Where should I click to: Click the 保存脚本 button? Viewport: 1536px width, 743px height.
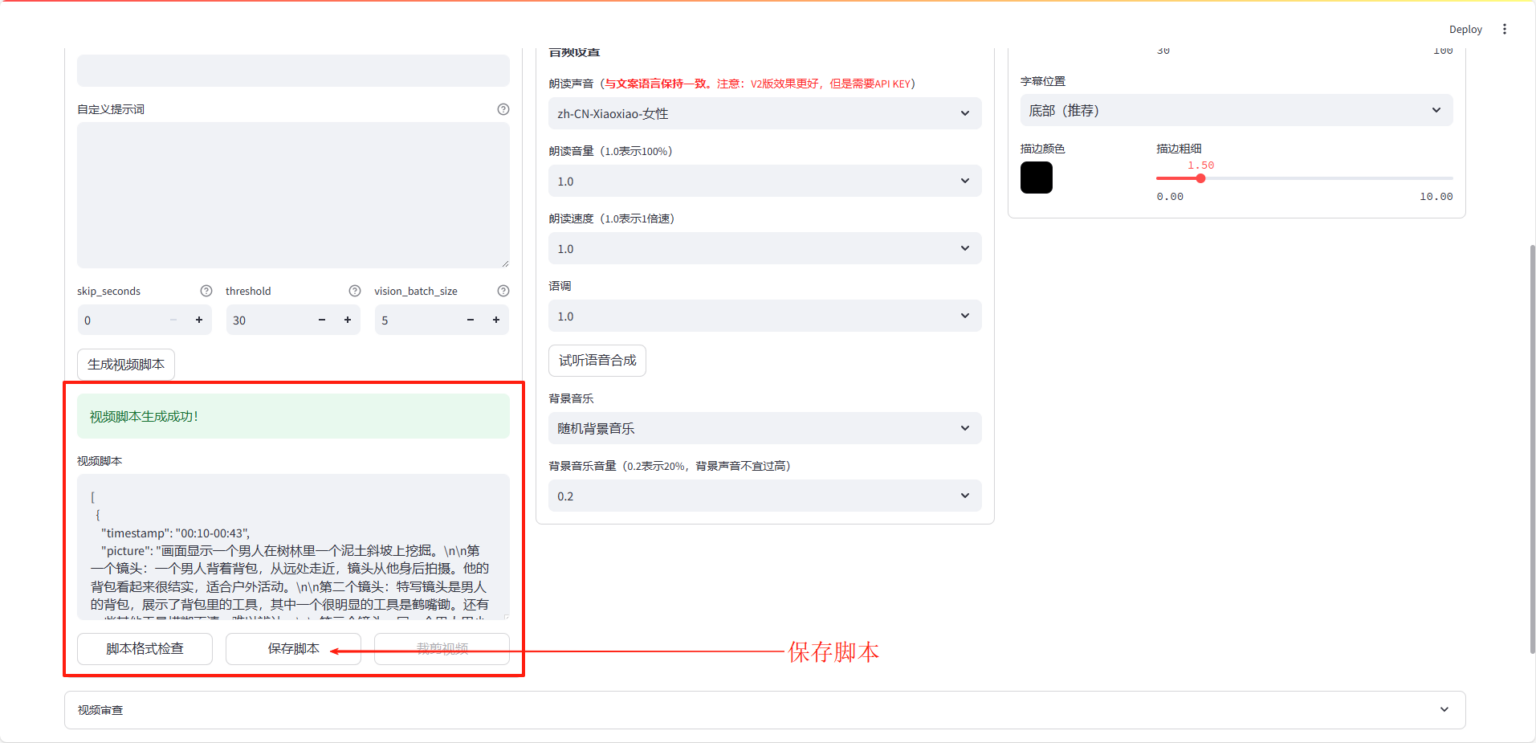(293, 649)
